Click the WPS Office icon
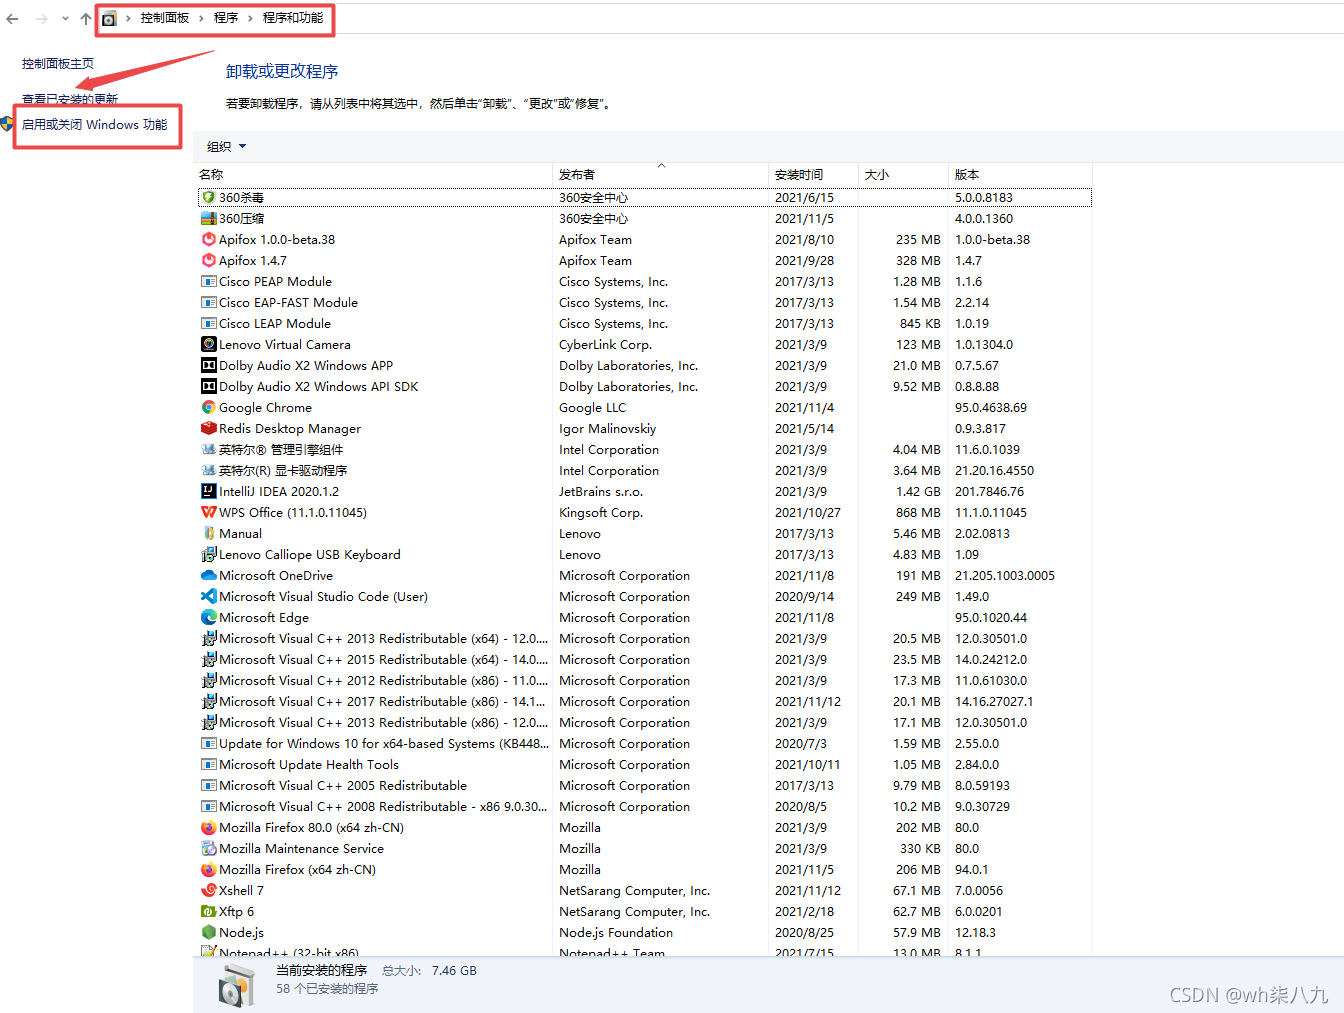1344x1013 pixels. click(x=209, y=512)
